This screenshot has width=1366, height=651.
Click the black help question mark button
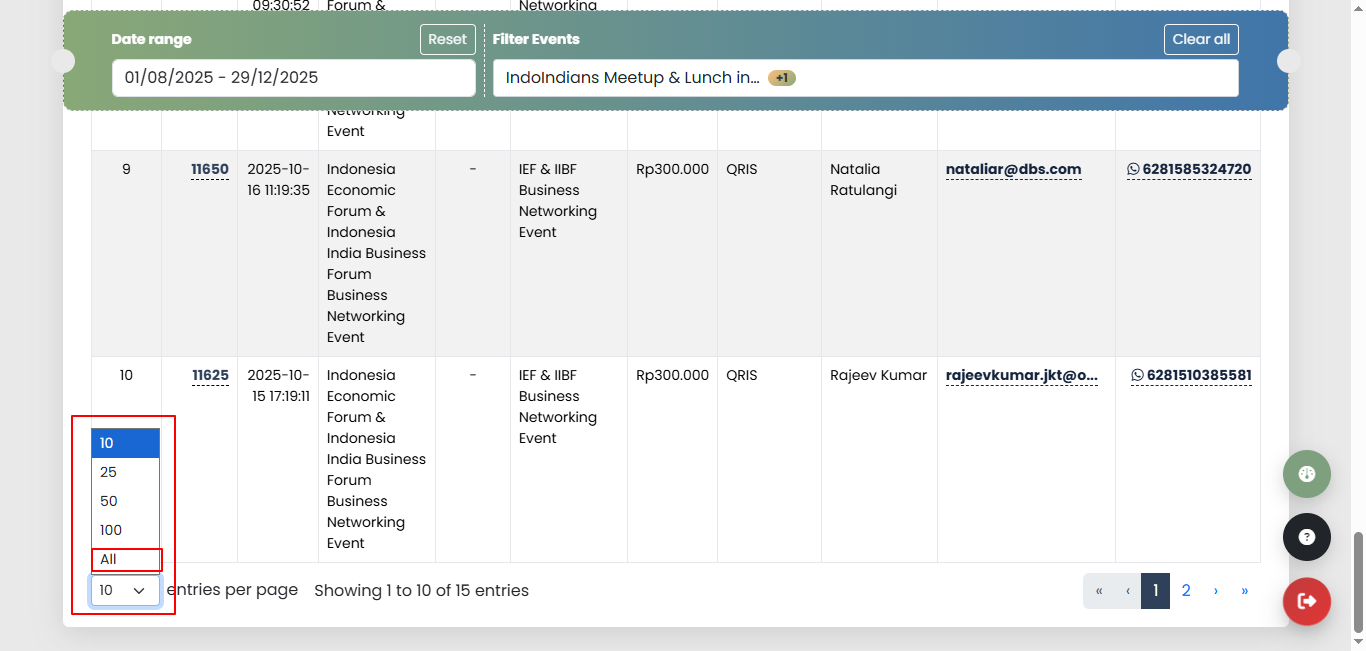pyautogui.click(x=1306, y=537)
